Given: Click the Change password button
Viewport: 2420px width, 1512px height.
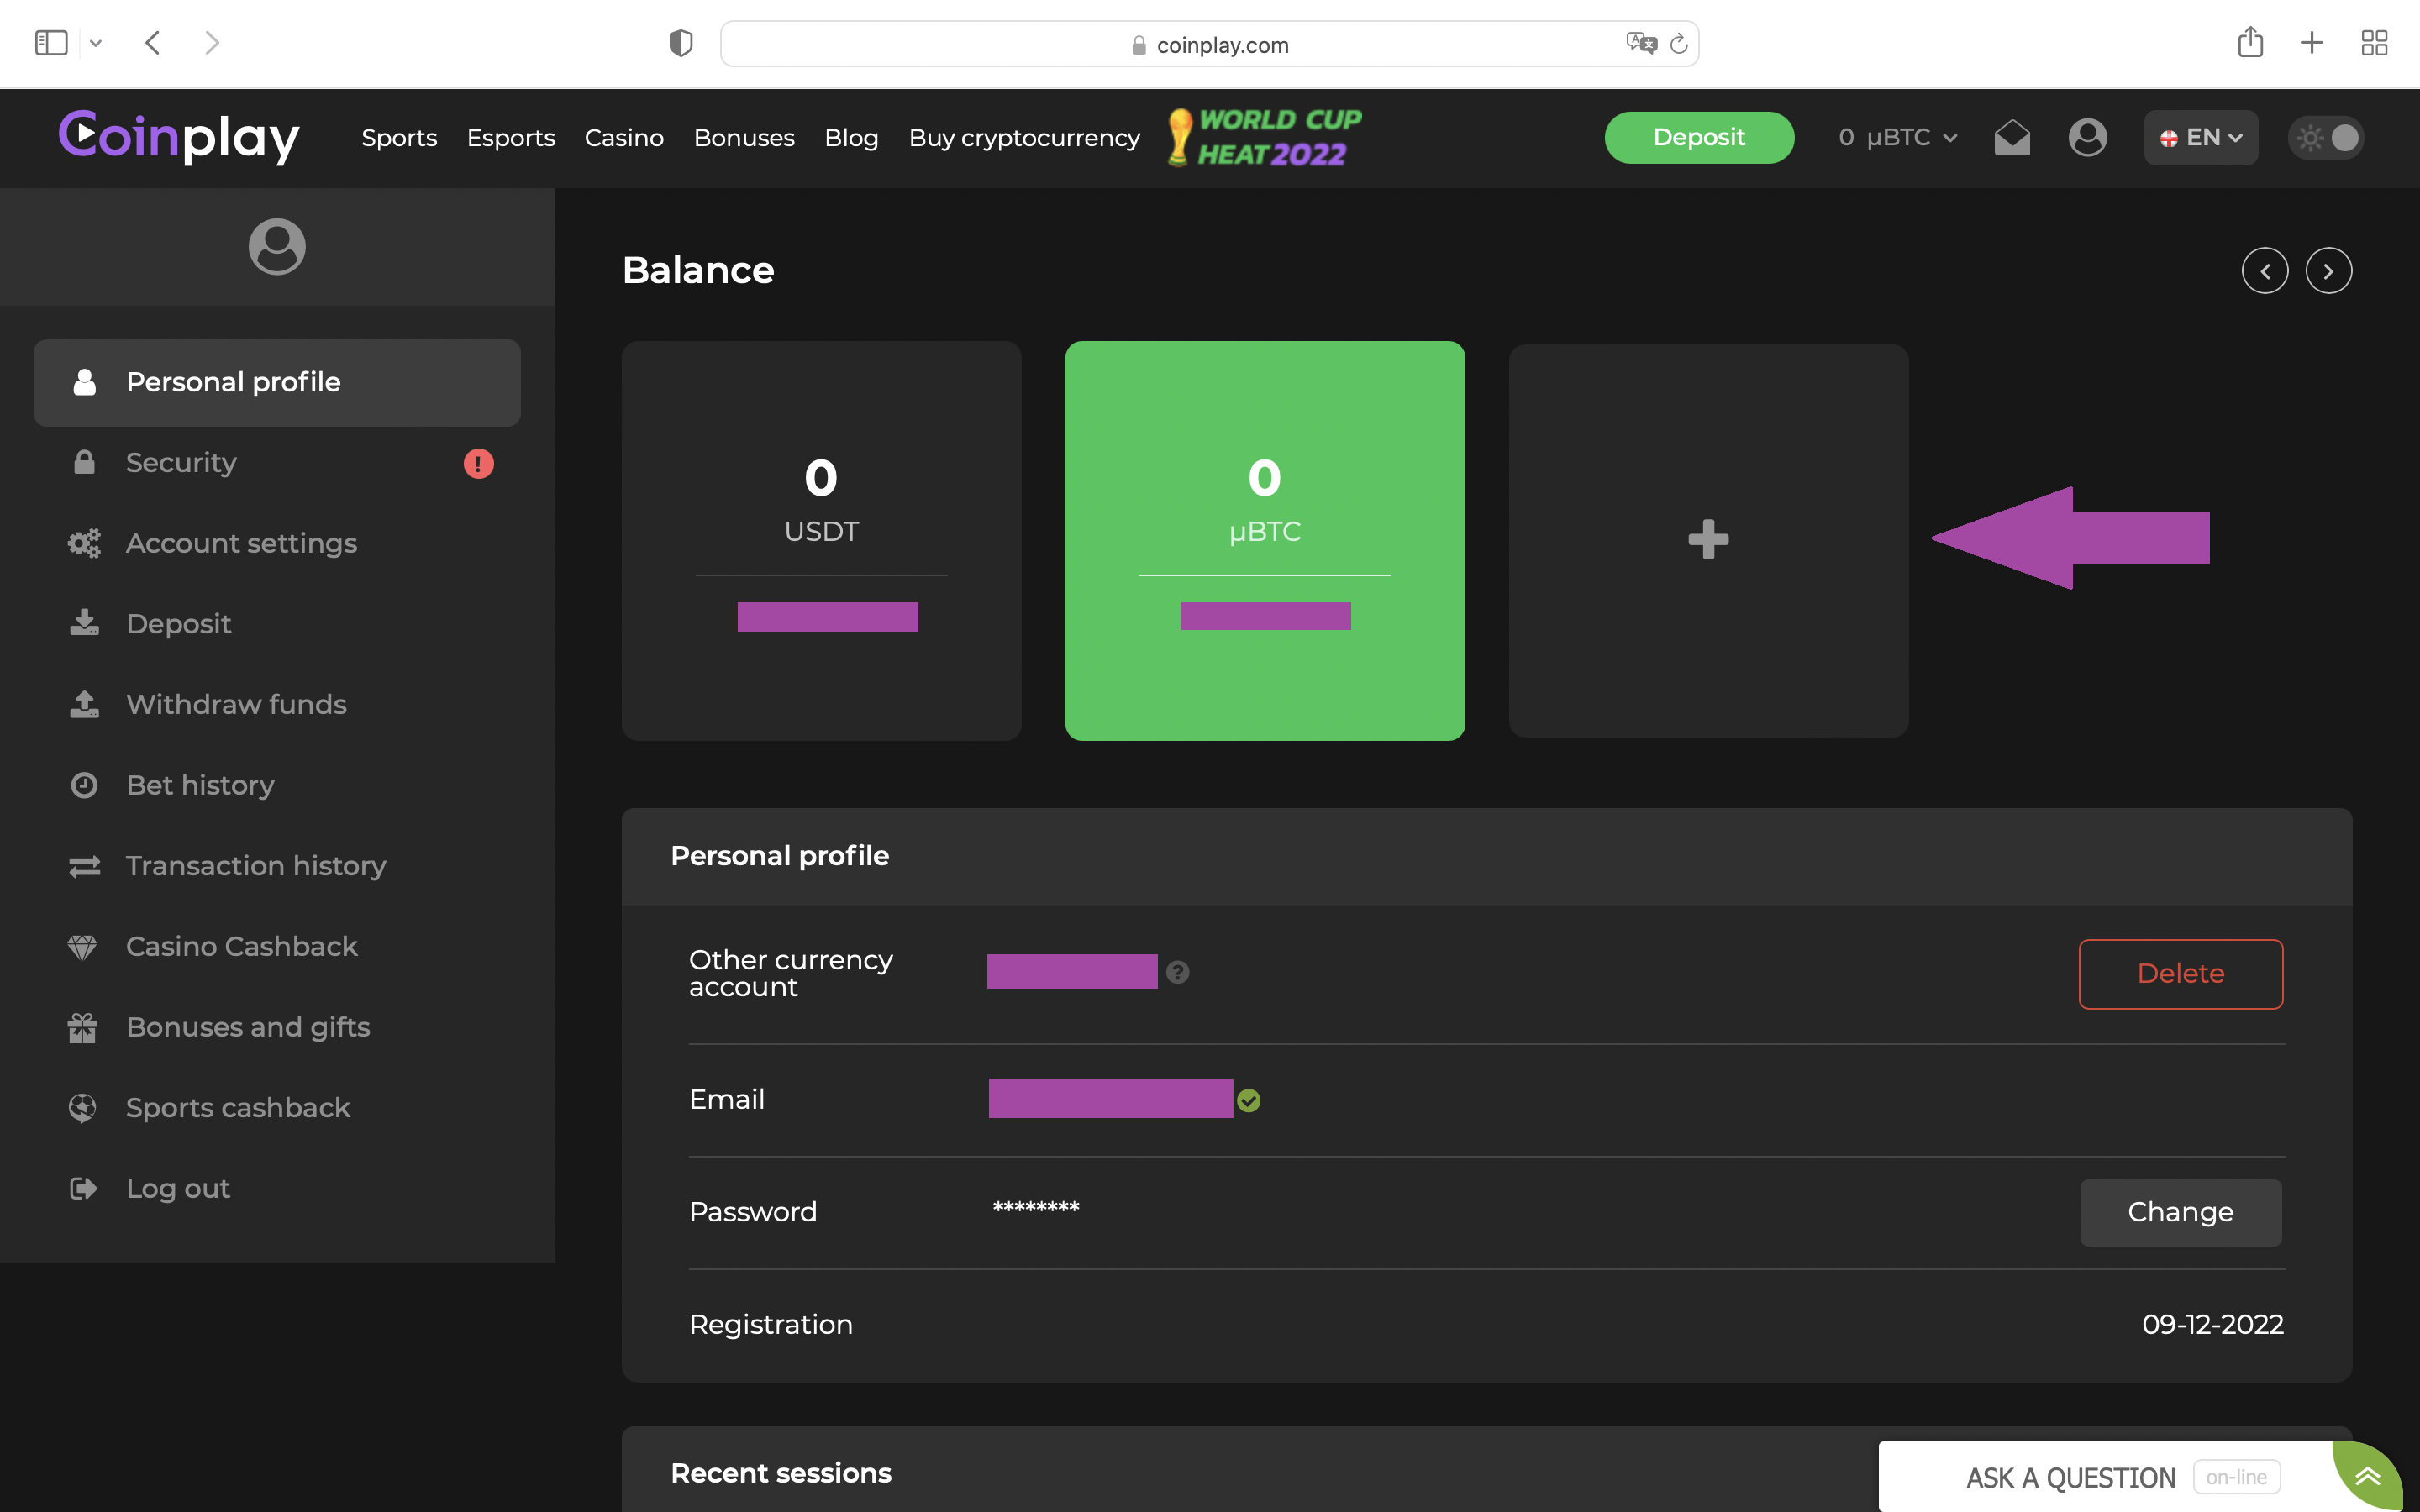Looking at the screenshot, I should [2180, 1212].
